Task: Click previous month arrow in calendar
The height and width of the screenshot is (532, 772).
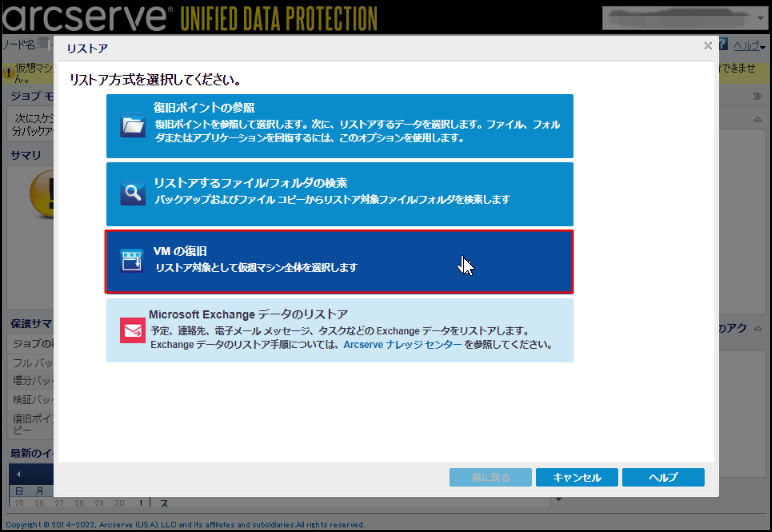Action: pyautogui.click(x=19, y=474)
